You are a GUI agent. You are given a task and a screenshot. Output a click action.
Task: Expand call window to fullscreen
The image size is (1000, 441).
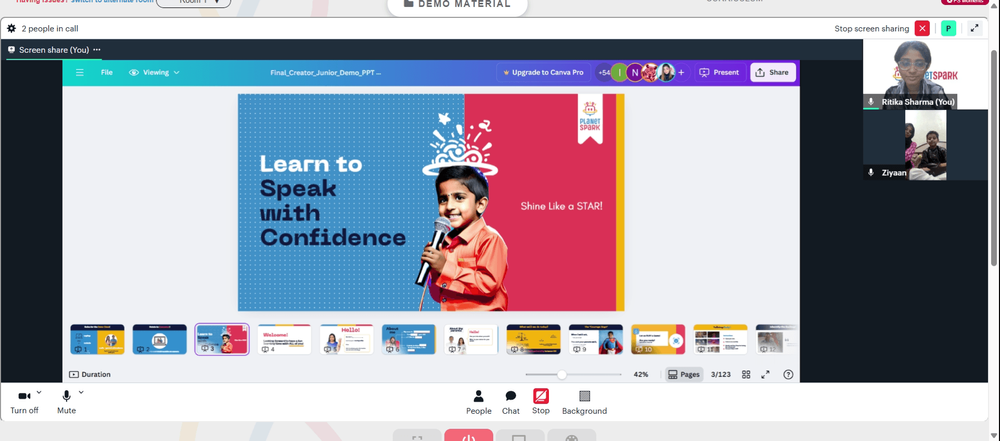click(x=974, y=28)
